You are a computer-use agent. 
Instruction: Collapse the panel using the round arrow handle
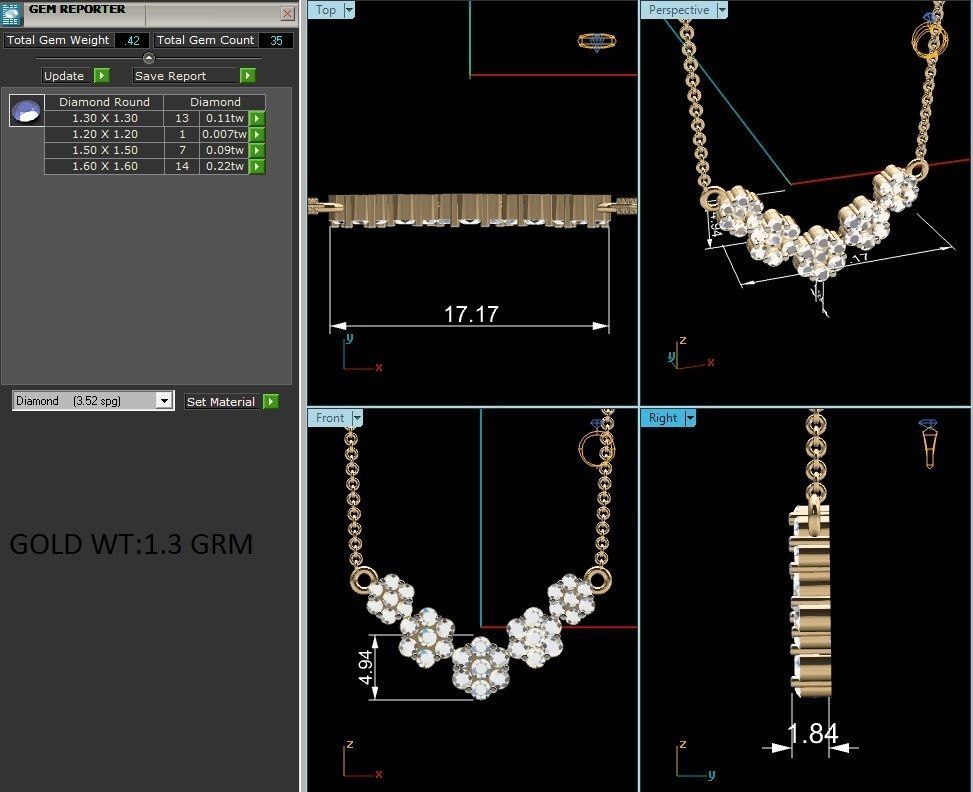point(149,58)
